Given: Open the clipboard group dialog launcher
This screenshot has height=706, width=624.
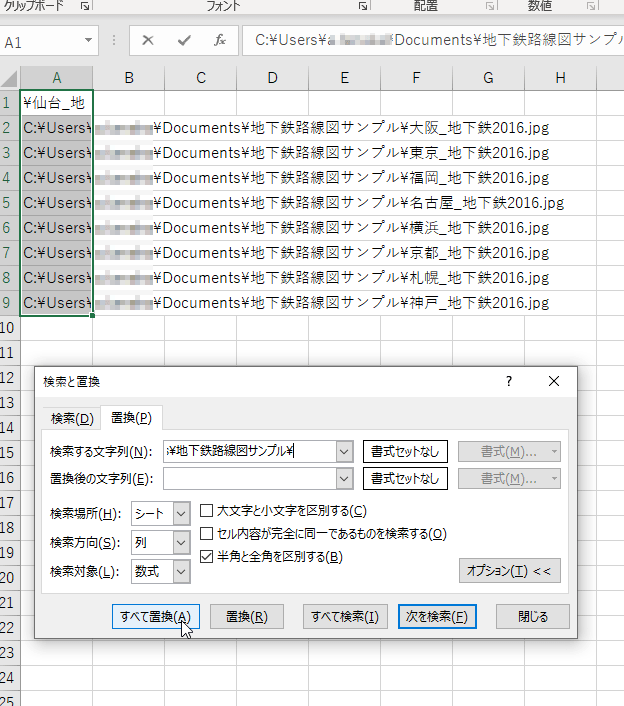Looking at the screenshot, I should point(84,6).
